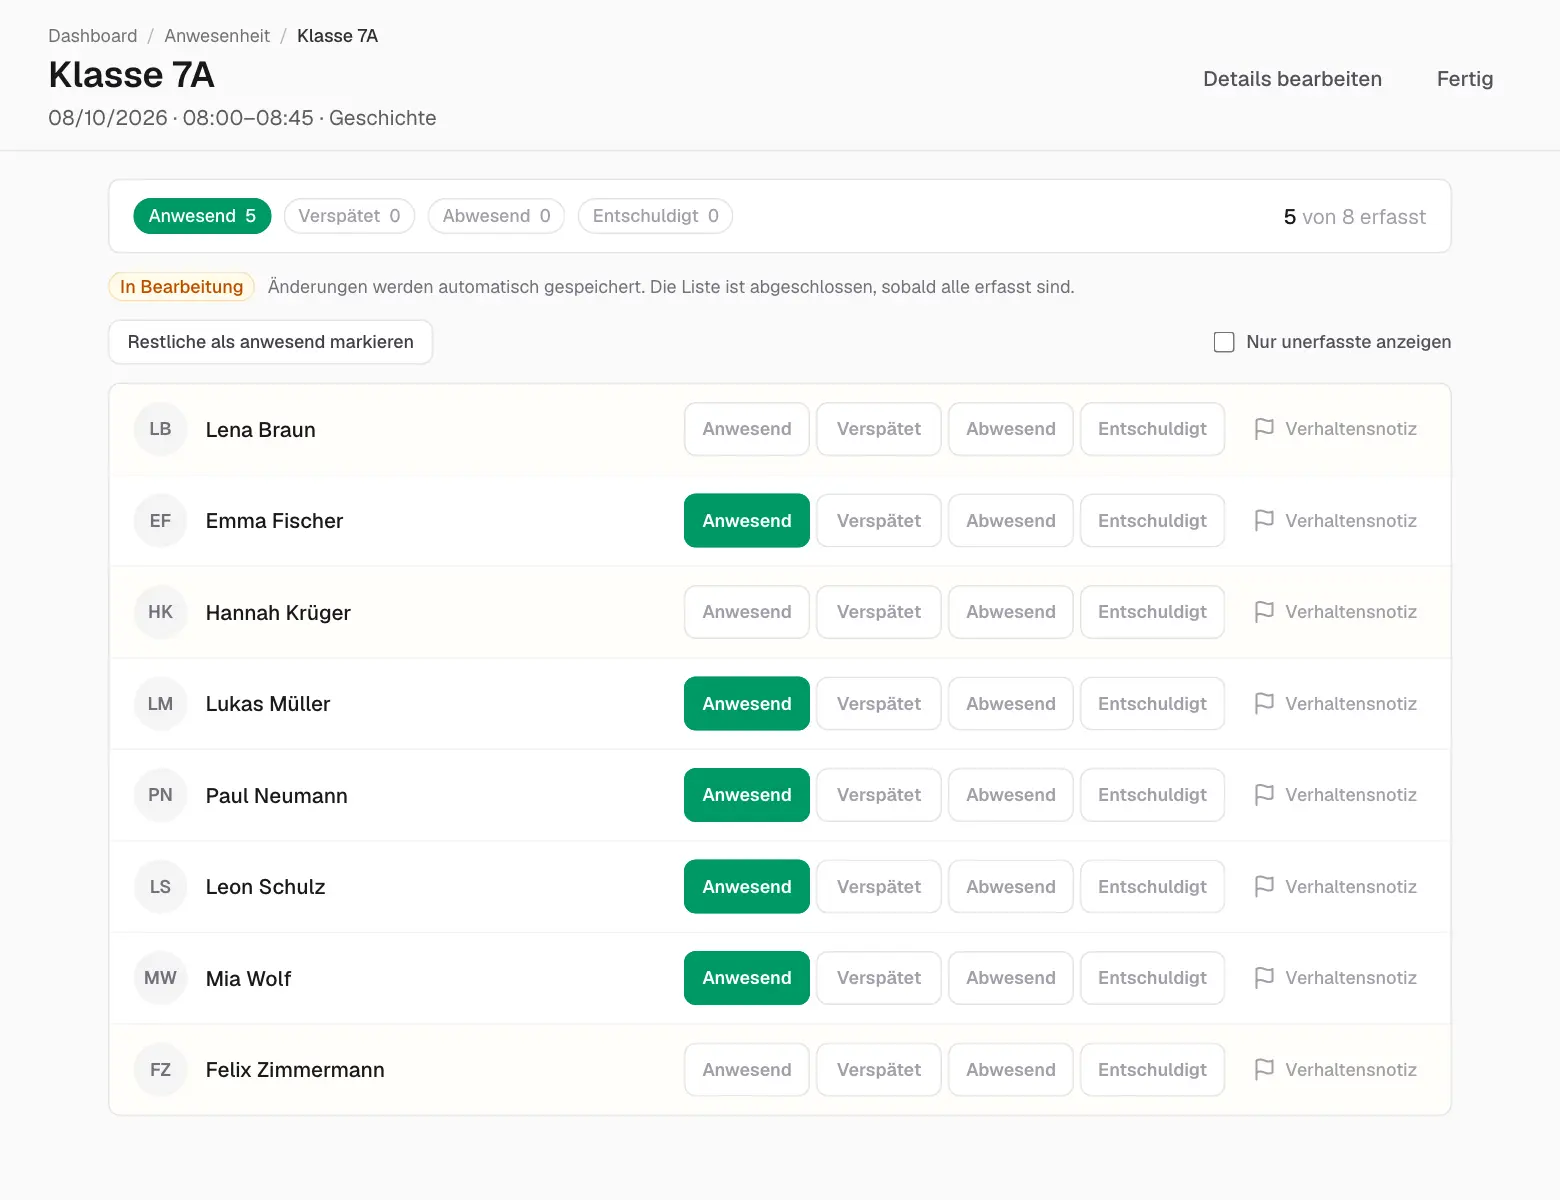Click the flag icon in Mia Wolf's row

[x=1264, y=978]
